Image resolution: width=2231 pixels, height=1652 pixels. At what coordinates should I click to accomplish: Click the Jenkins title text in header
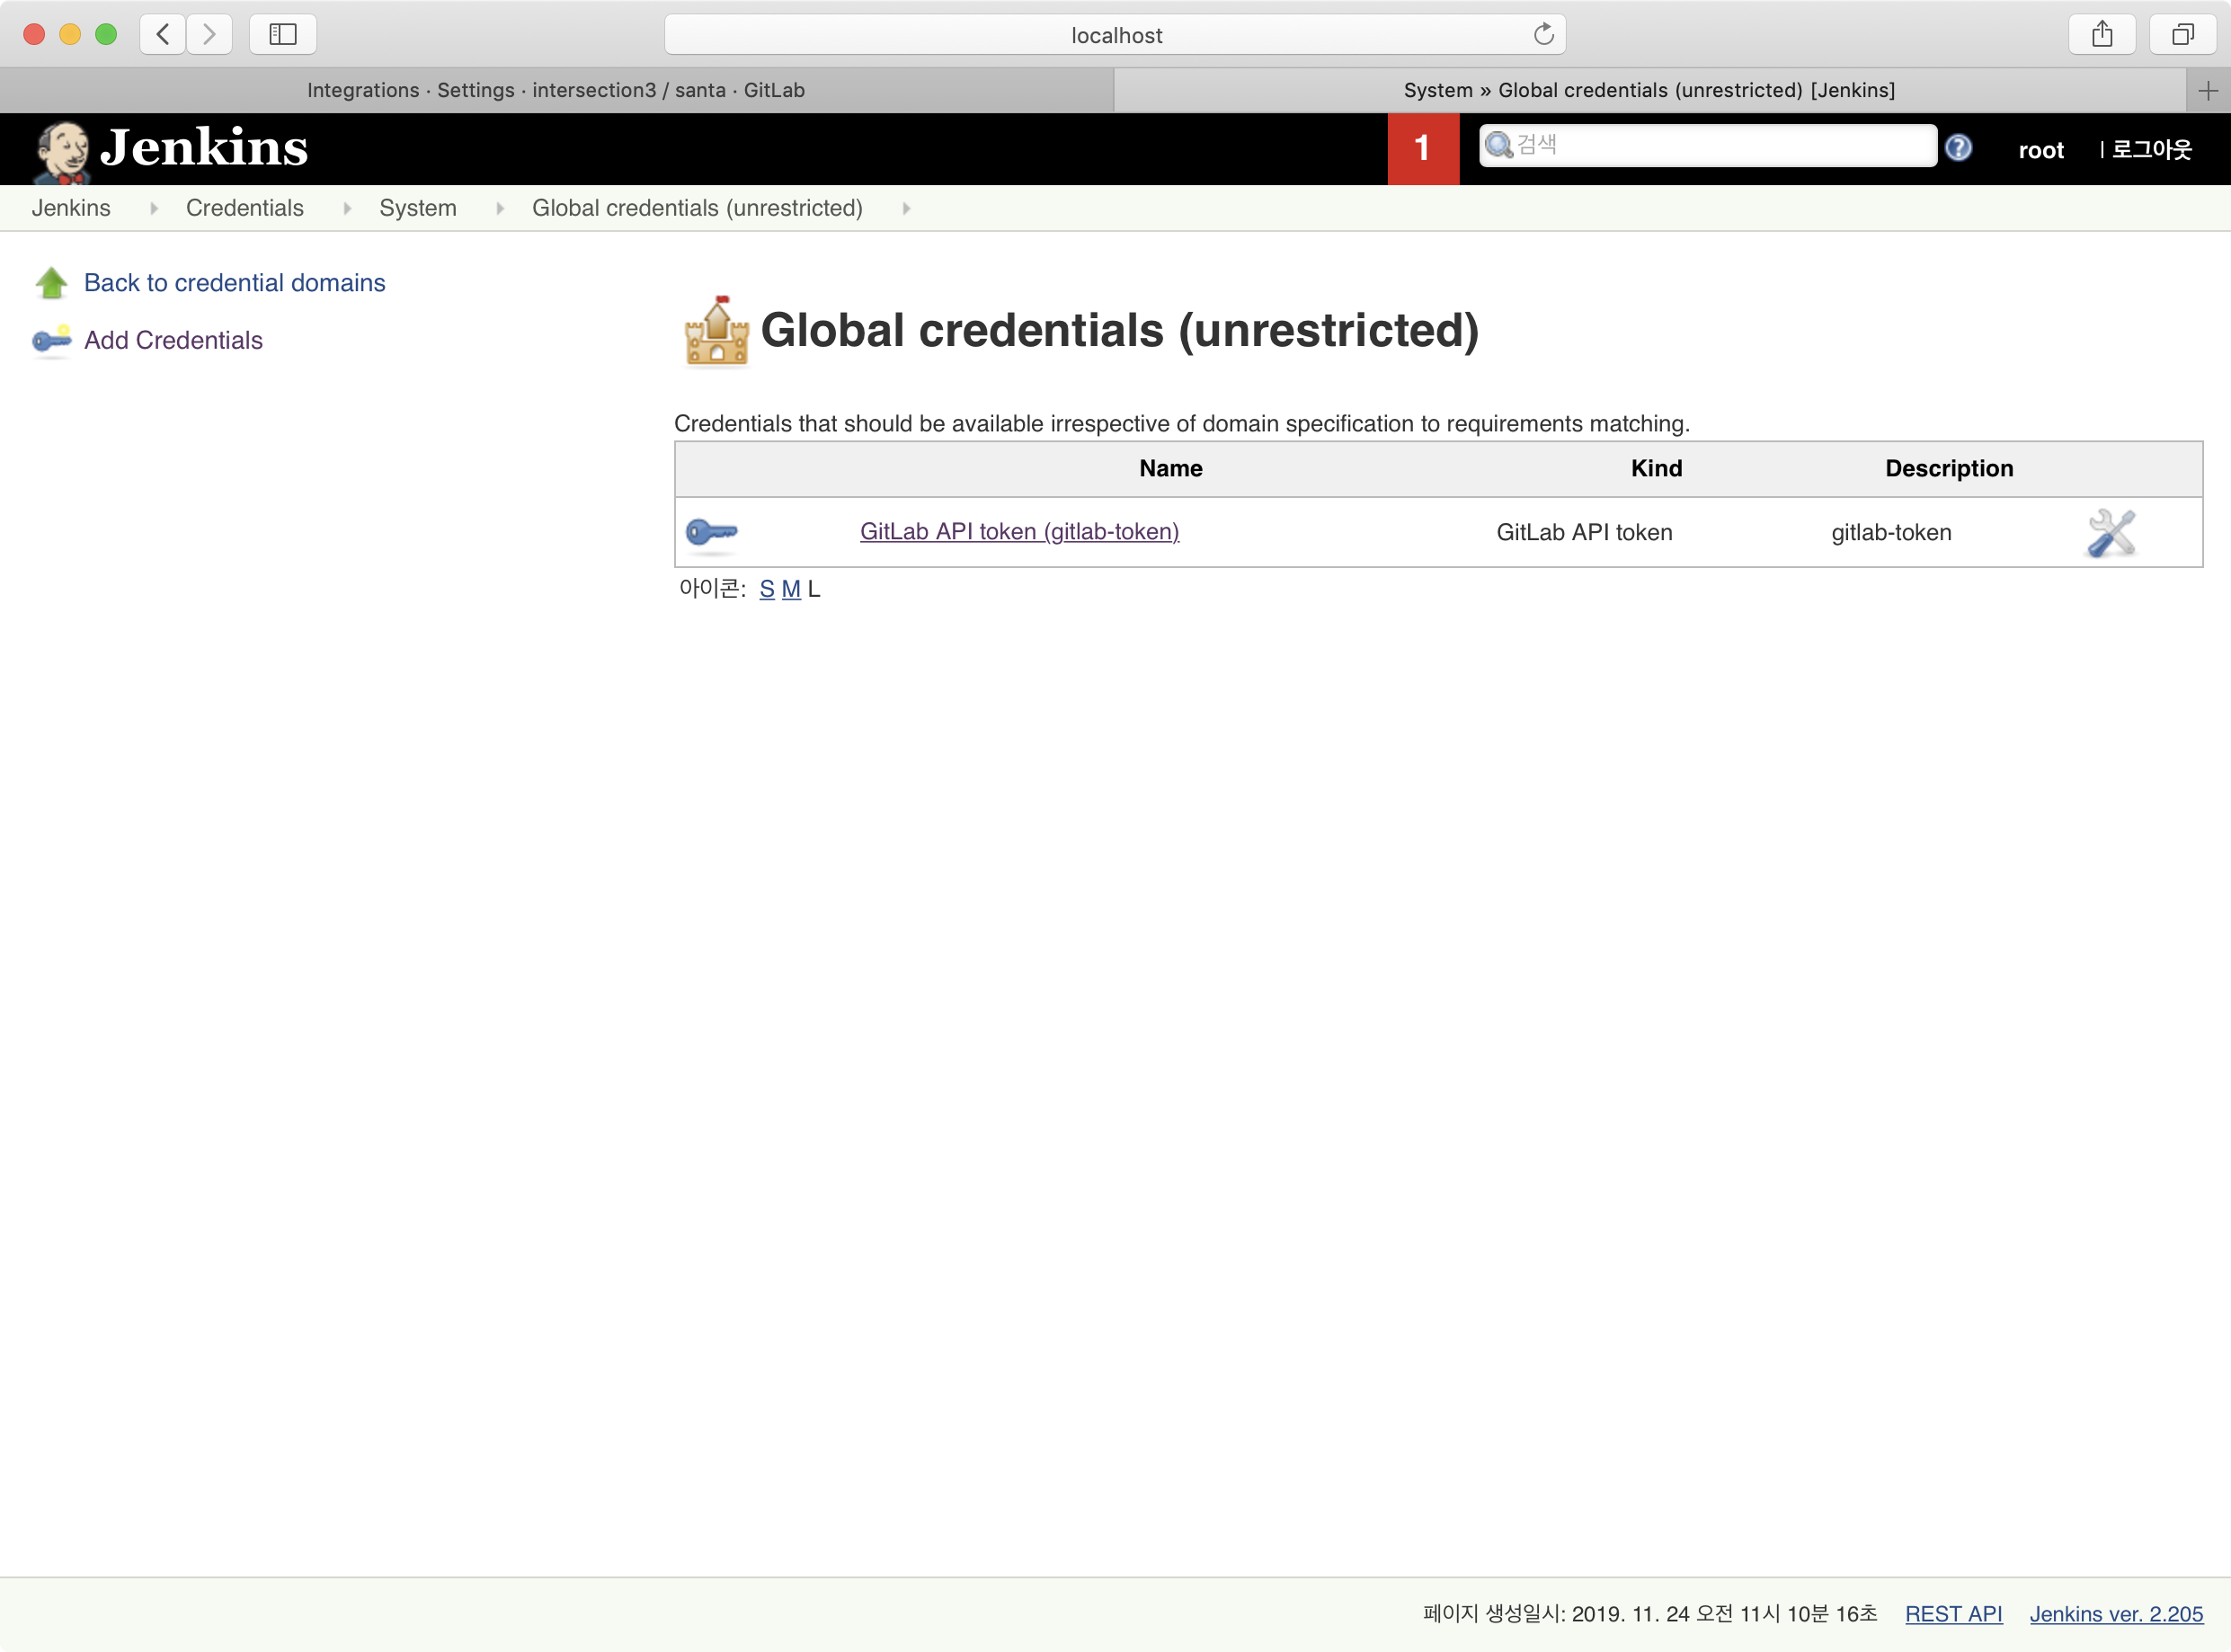pyautogui.click(x=204, y=147)
